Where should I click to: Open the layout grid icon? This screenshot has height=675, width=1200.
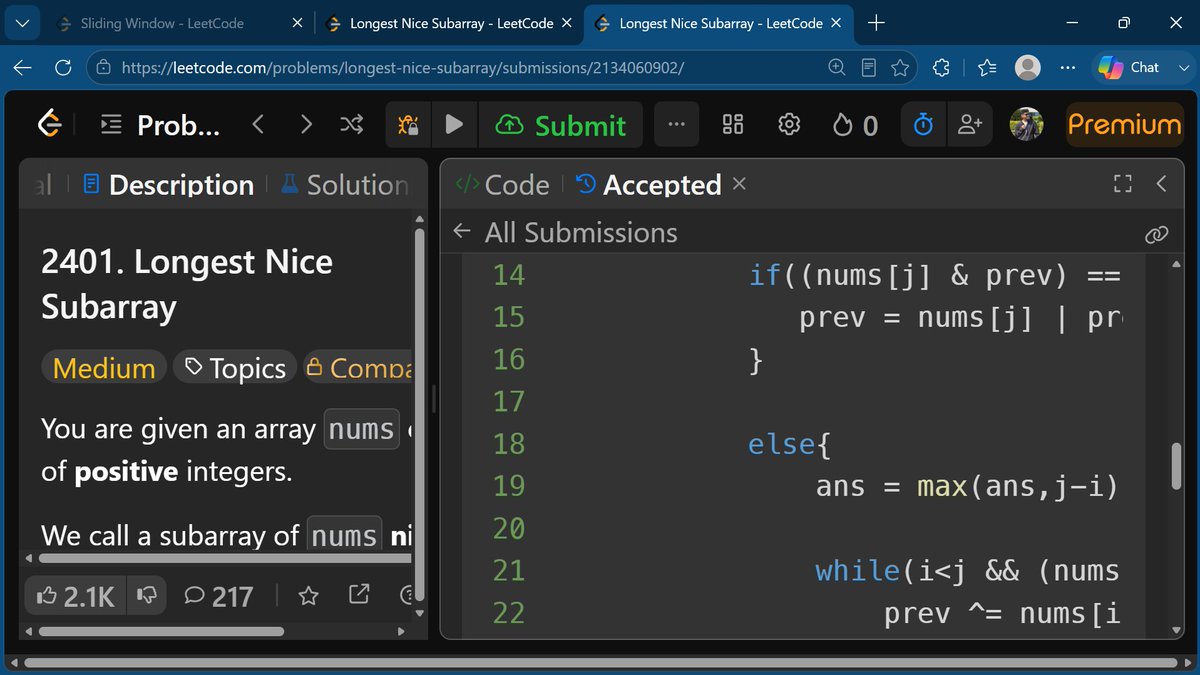733,125
